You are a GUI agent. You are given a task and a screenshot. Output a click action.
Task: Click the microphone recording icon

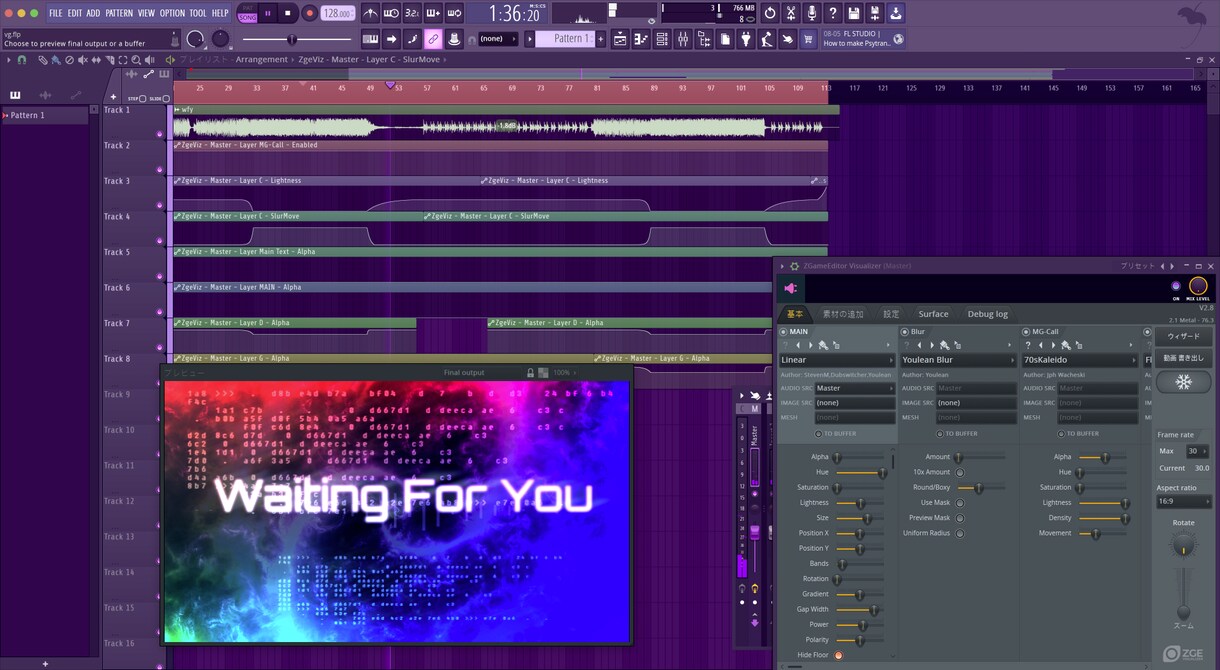[812, 13]
